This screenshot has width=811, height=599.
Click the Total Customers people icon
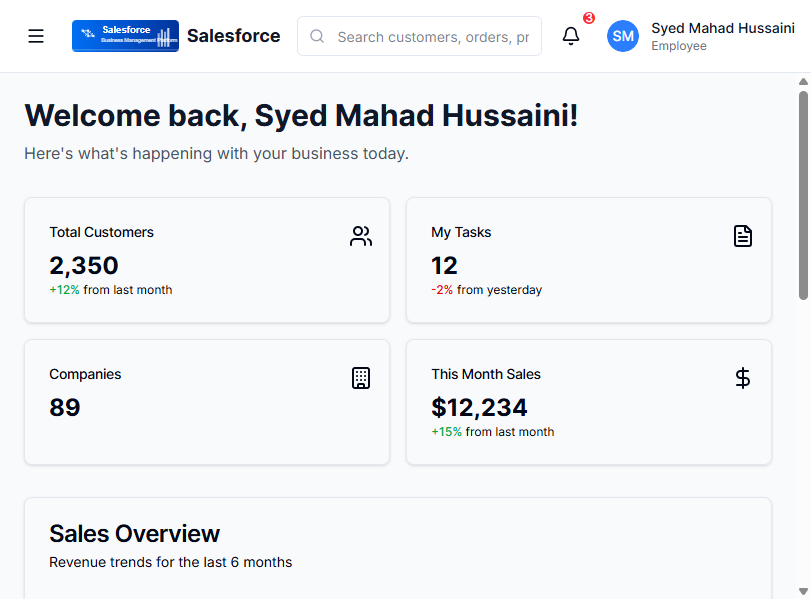click(x=361, y=236)
